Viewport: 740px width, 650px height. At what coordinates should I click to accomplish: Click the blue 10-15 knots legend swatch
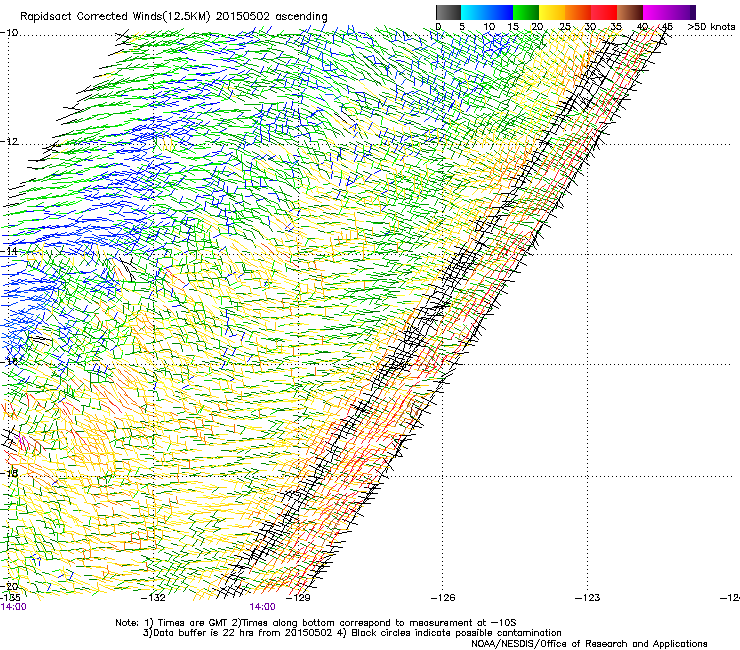500,12
